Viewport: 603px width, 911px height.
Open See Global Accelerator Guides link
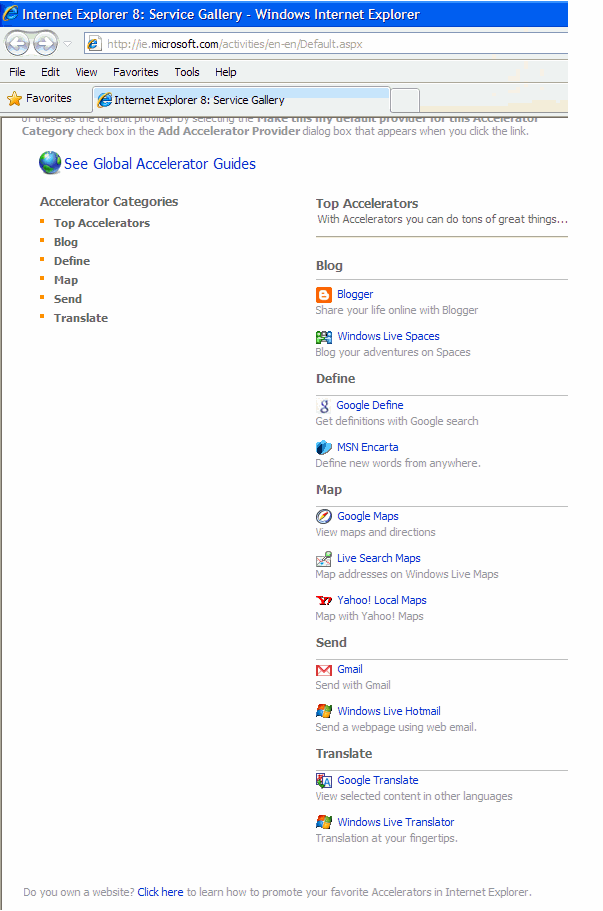tap(160, 164)
